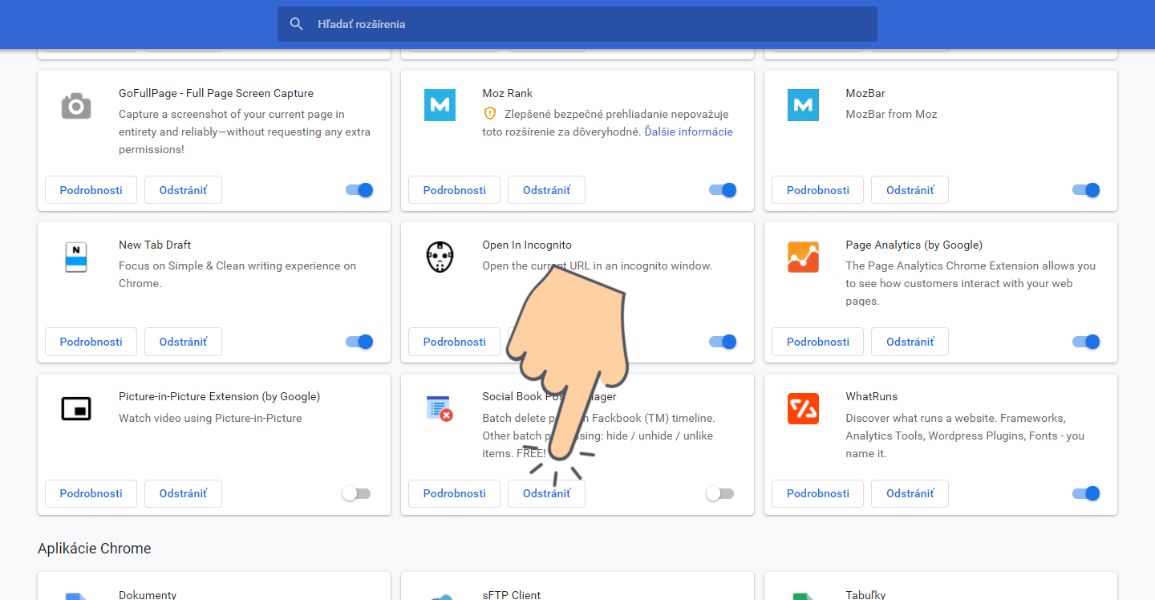This screenshot has height=600, width=1155.
Task: Click Odstrániť under Page Analytics
Action: coord(910,342)
